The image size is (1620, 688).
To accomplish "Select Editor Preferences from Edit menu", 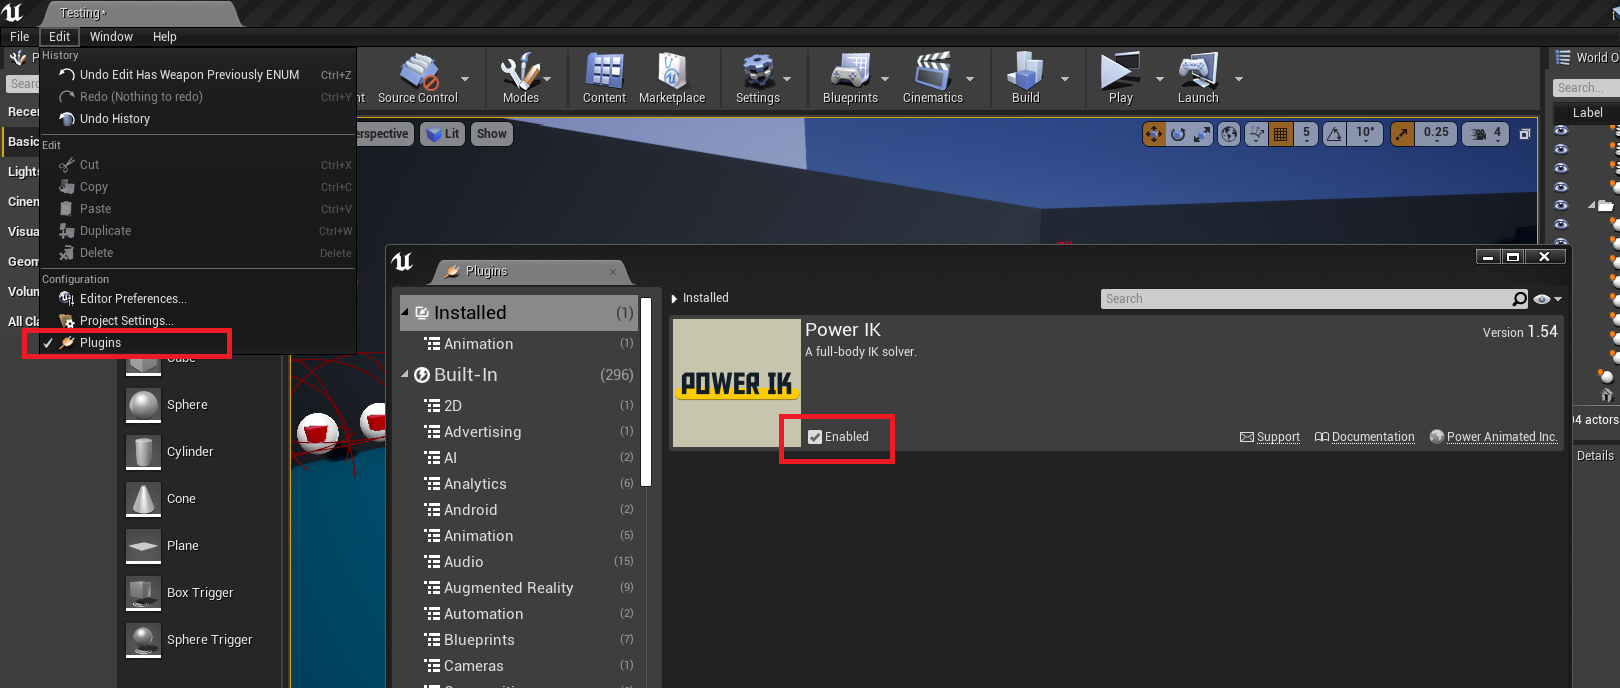I will (132, 299).
